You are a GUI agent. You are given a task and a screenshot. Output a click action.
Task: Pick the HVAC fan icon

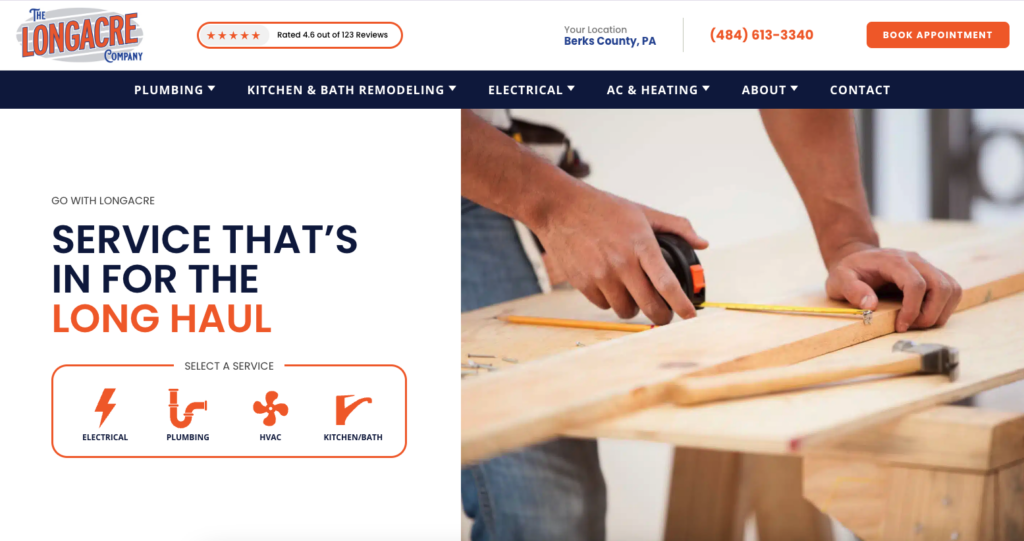pyautogui.click(x=270, y=408)
